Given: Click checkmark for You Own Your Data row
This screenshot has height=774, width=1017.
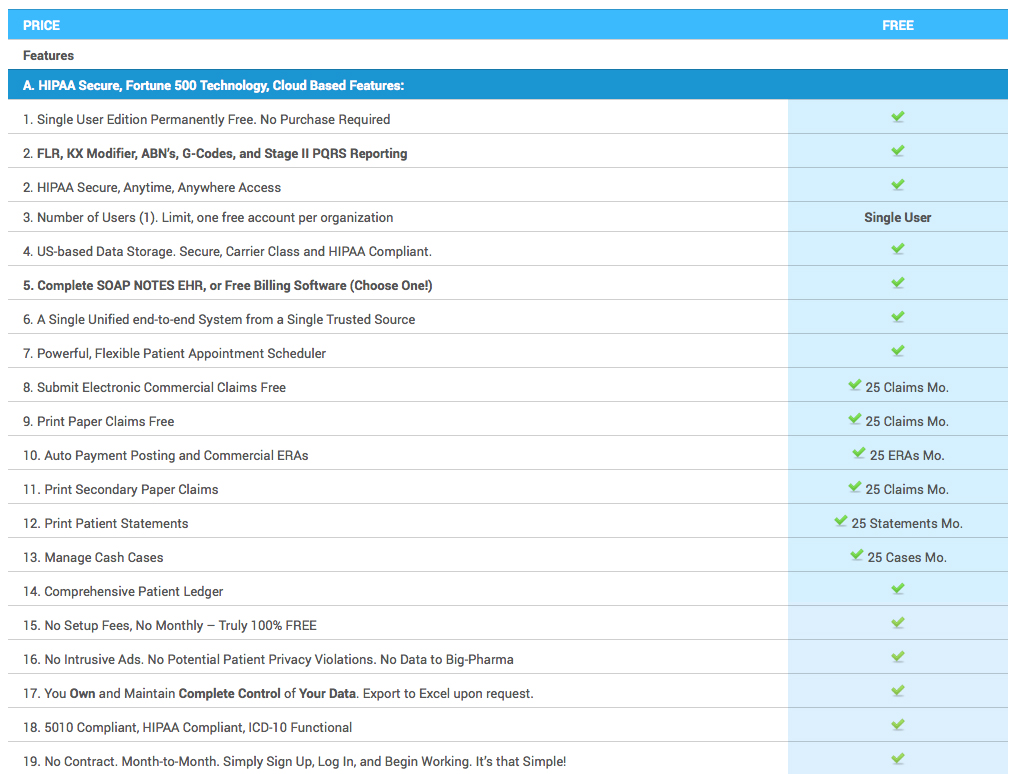Looking at the screenshot, I should click(898, 690).
